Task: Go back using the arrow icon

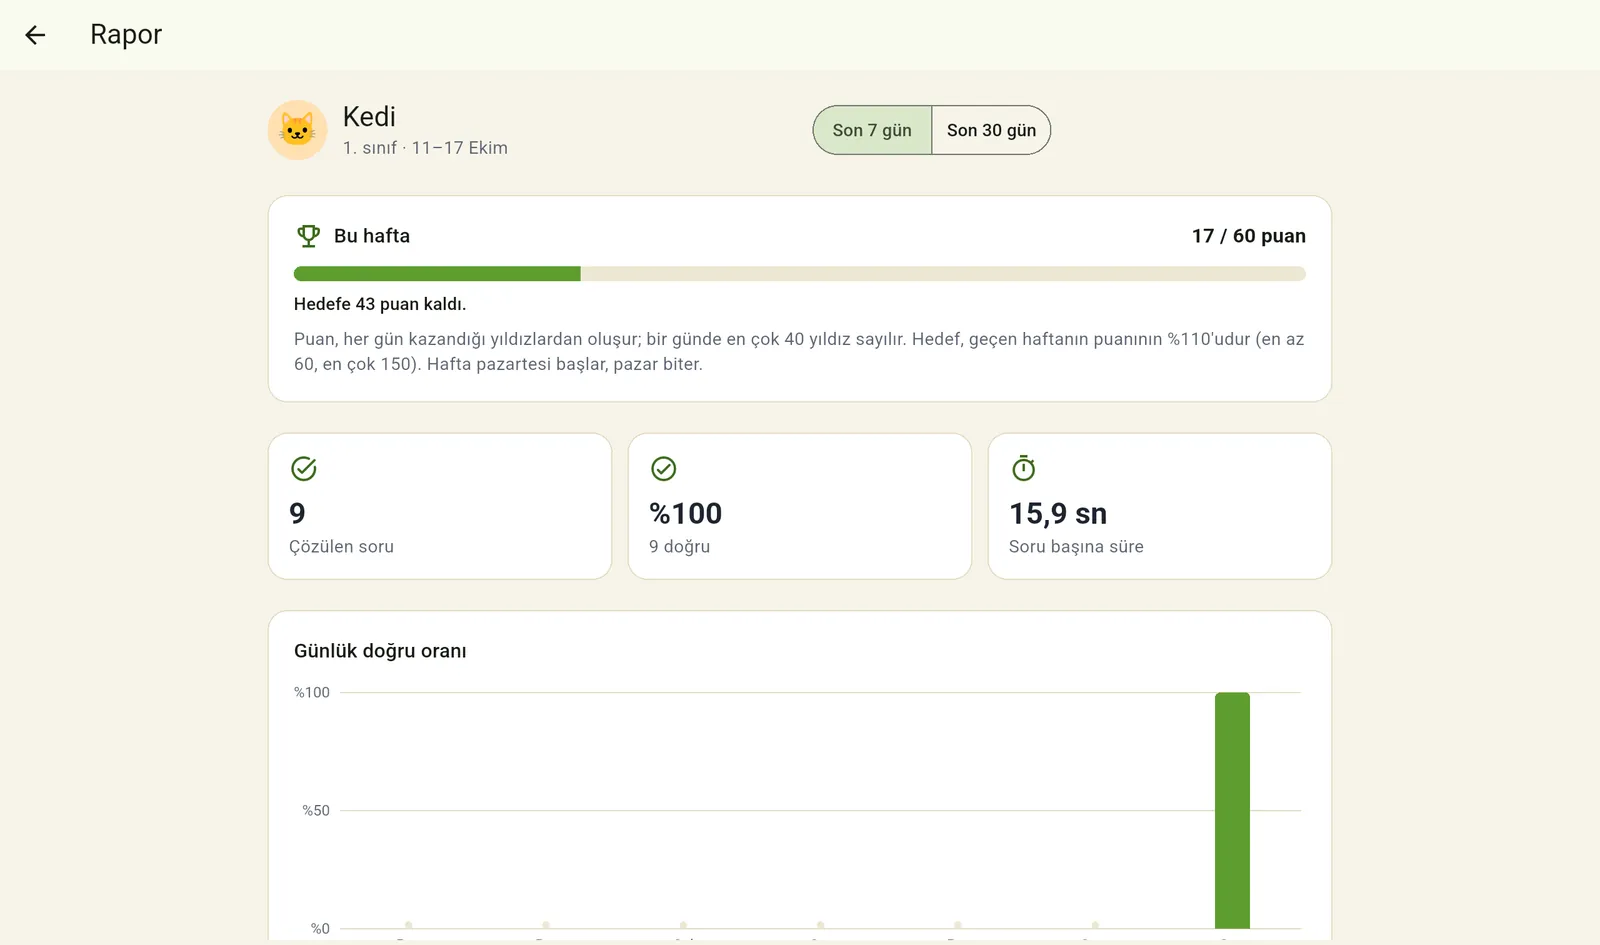Action: (x=35, y=35)
